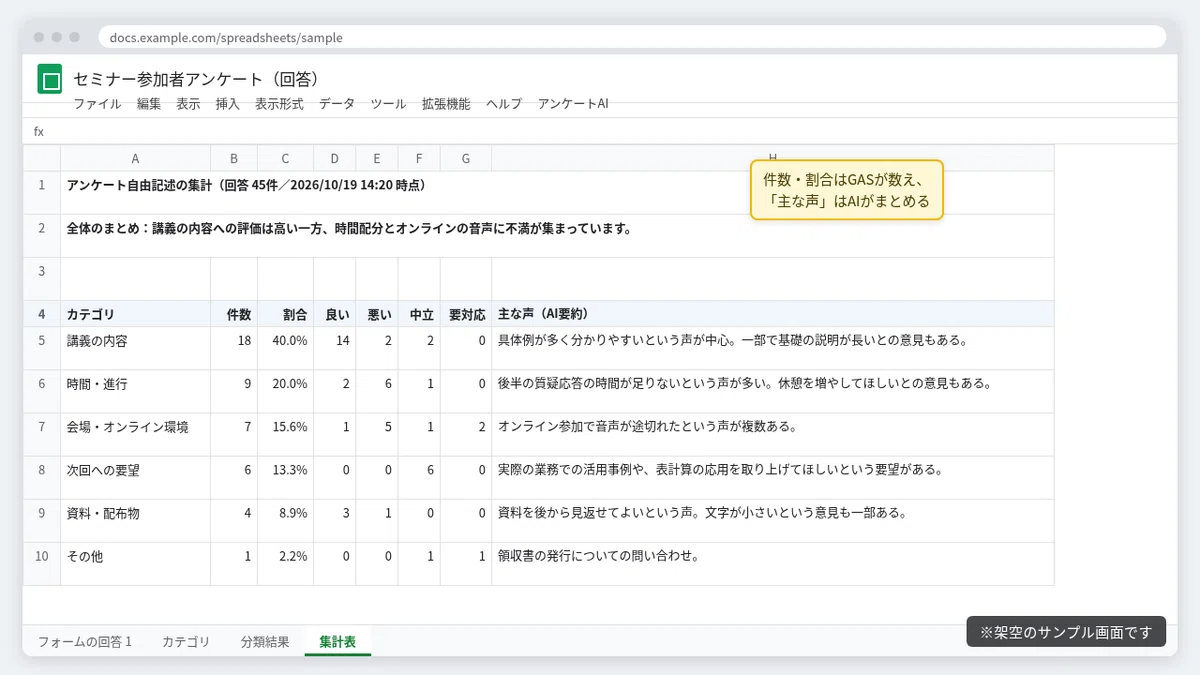Screen dimensions: 1200x675
Task: Click the 40.0% ratio cell
Action: click(x=285, y=348)
